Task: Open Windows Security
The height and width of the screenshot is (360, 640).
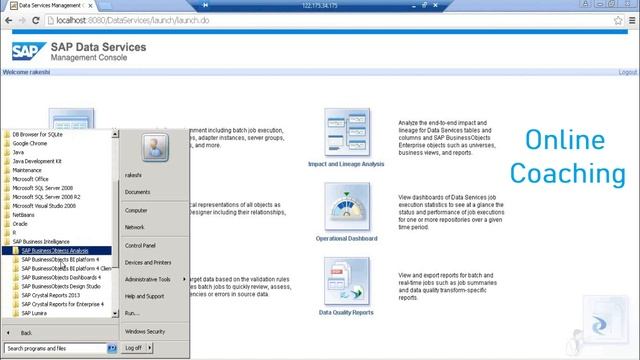Action: pyautogui.click(x=145, y=332)
